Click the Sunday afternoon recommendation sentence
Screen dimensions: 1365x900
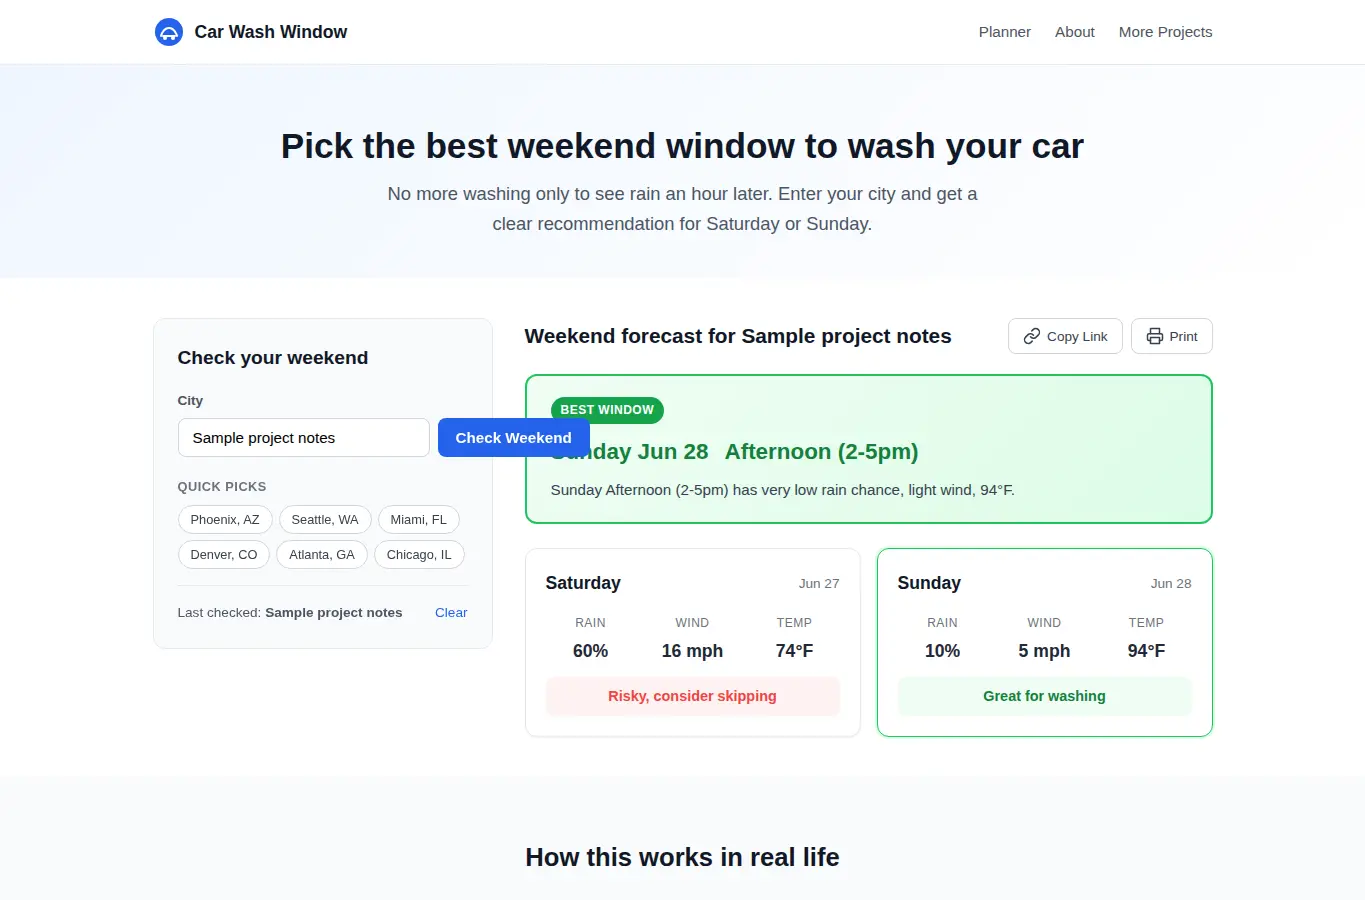click(782, 490)
